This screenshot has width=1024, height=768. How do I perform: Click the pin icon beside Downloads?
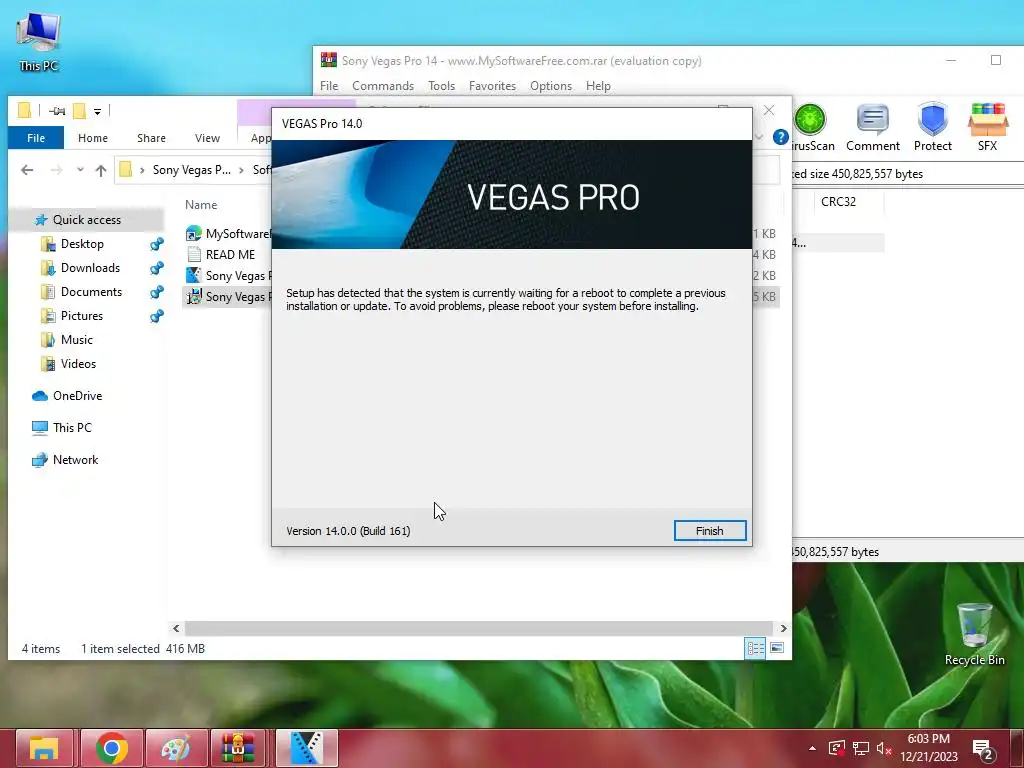(x=157, y=268)
